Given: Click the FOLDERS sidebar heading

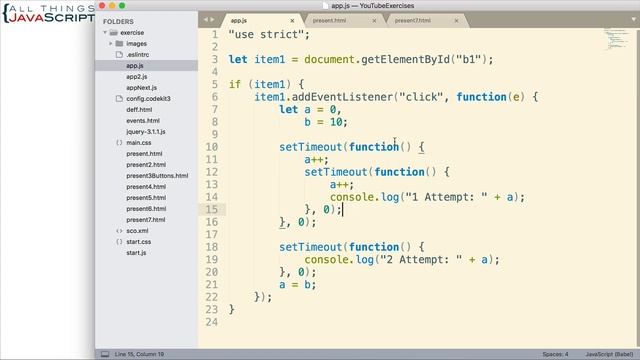Looking at the screenshot, I should 118,21.
